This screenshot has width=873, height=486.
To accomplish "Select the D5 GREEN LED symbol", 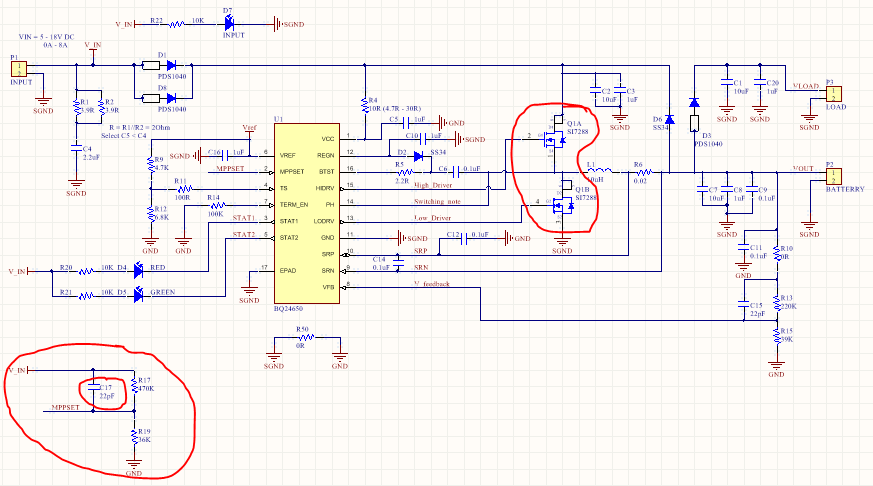I will [139, 296].
